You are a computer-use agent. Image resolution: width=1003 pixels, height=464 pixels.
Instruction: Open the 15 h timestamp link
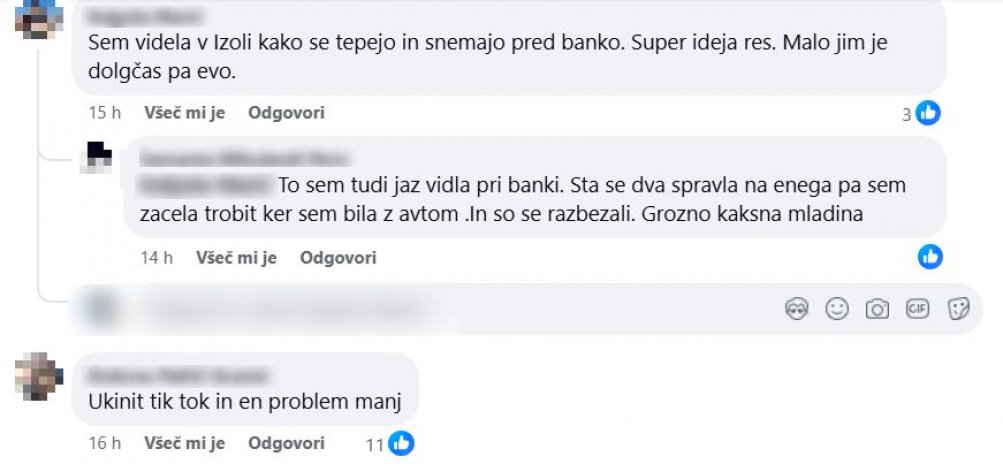(x=105, y=113)
